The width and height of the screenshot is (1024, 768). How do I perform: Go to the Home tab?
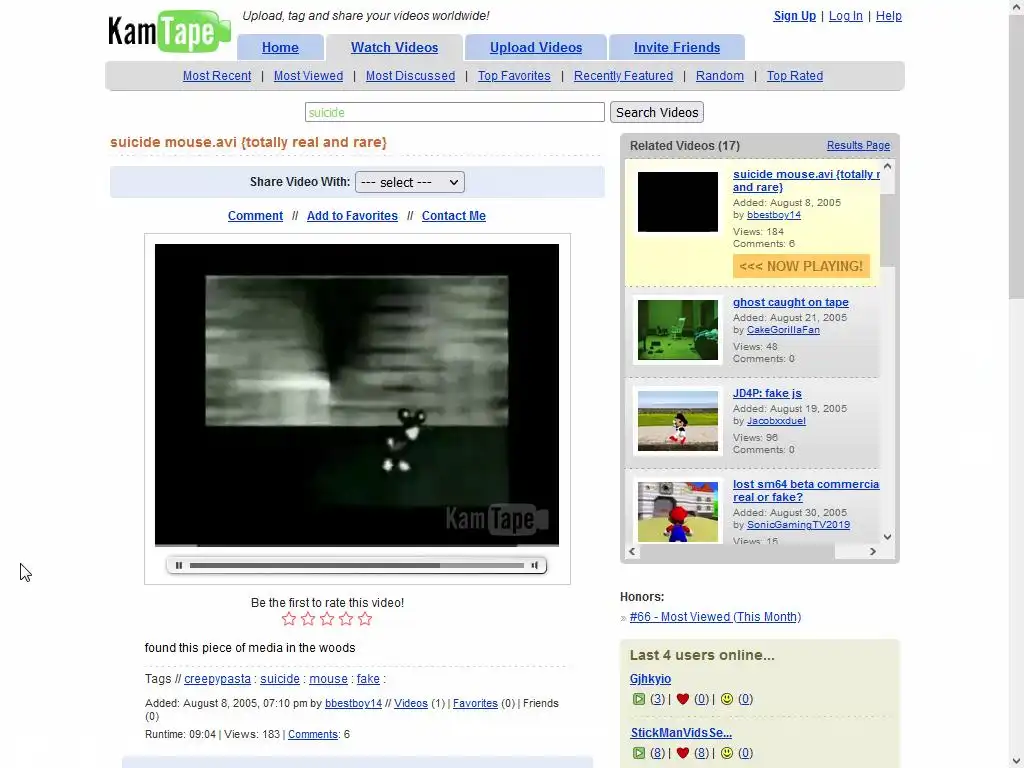280,48
